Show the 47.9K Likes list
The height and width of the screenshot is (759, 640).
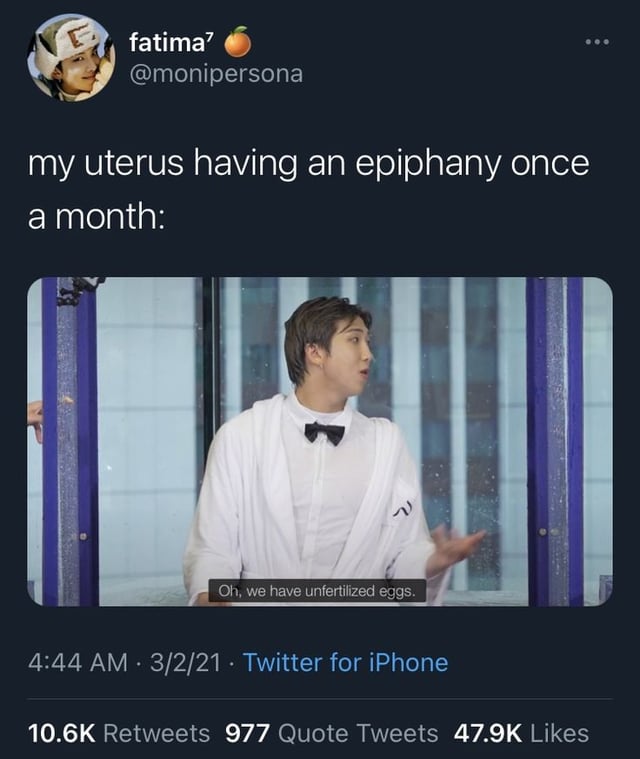point(521,733)
